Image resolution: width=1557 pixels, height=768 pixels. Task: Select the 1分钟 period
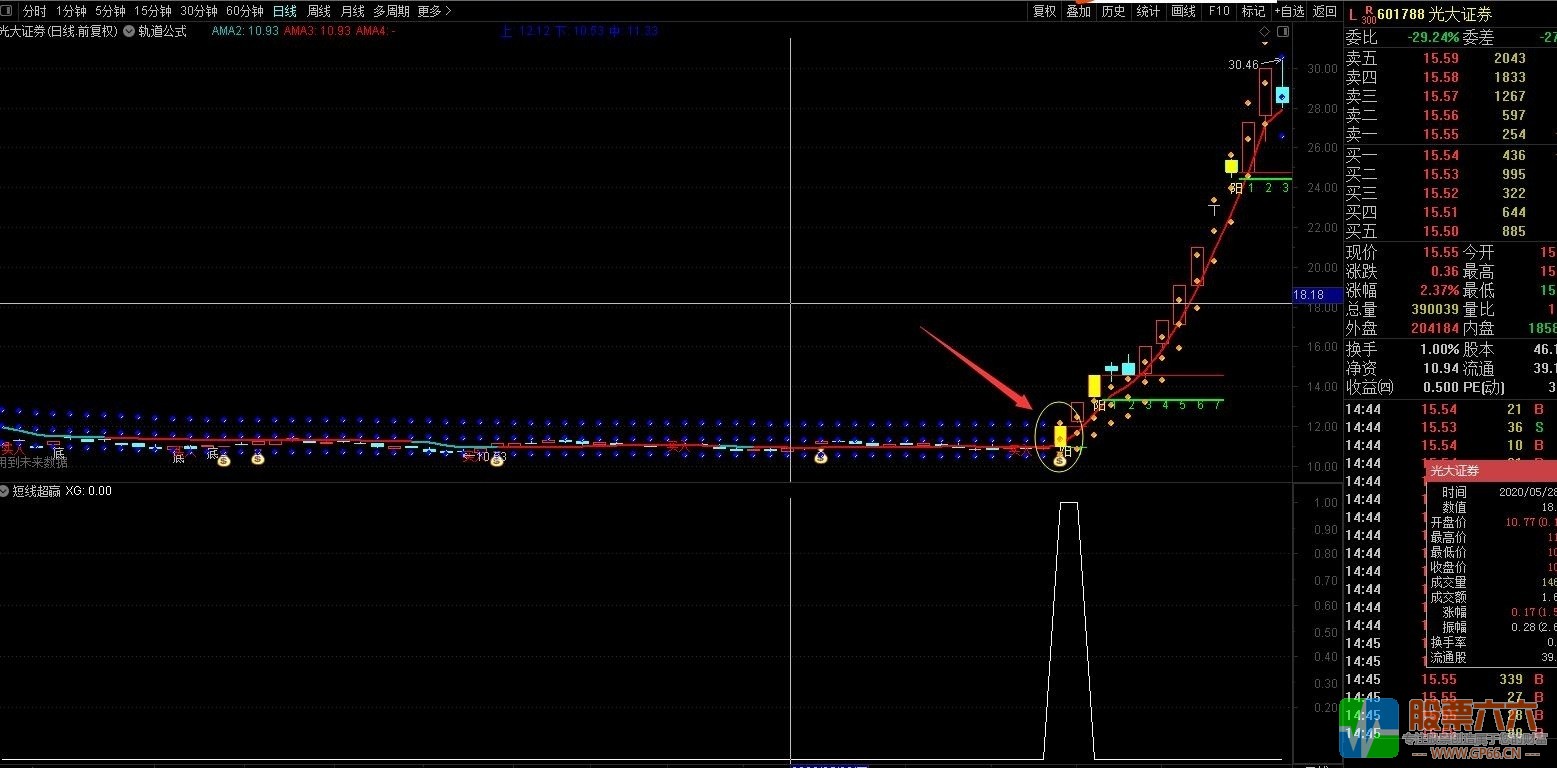tap(71, 11)
